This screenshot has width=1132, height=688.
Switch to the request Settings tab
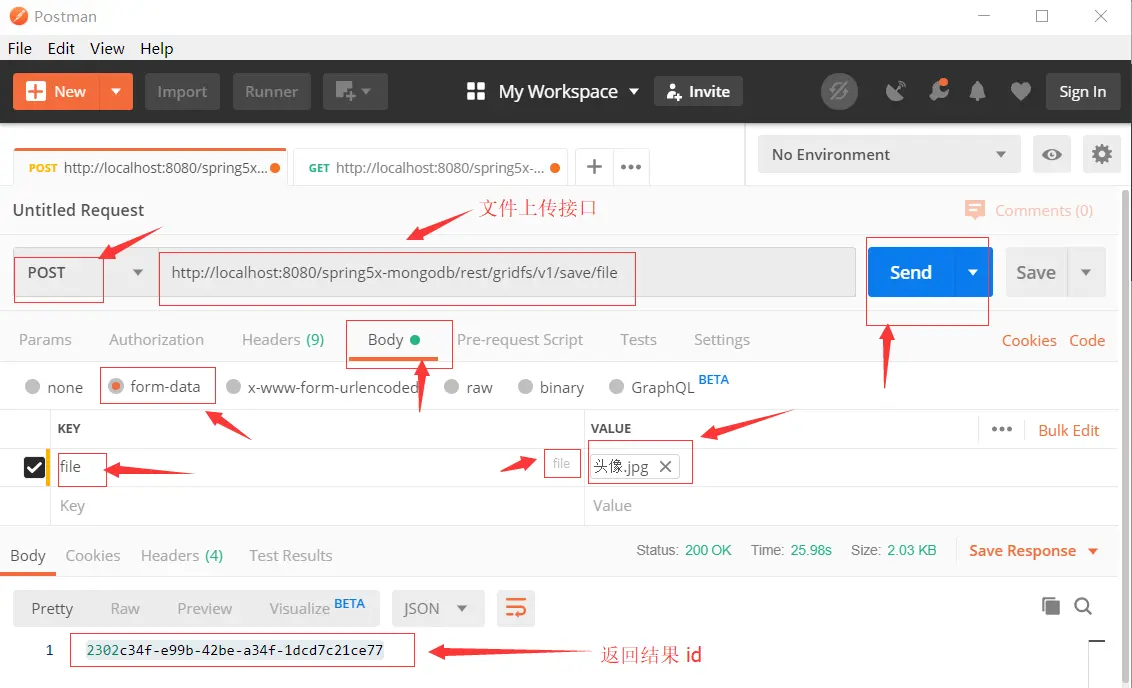721,339
